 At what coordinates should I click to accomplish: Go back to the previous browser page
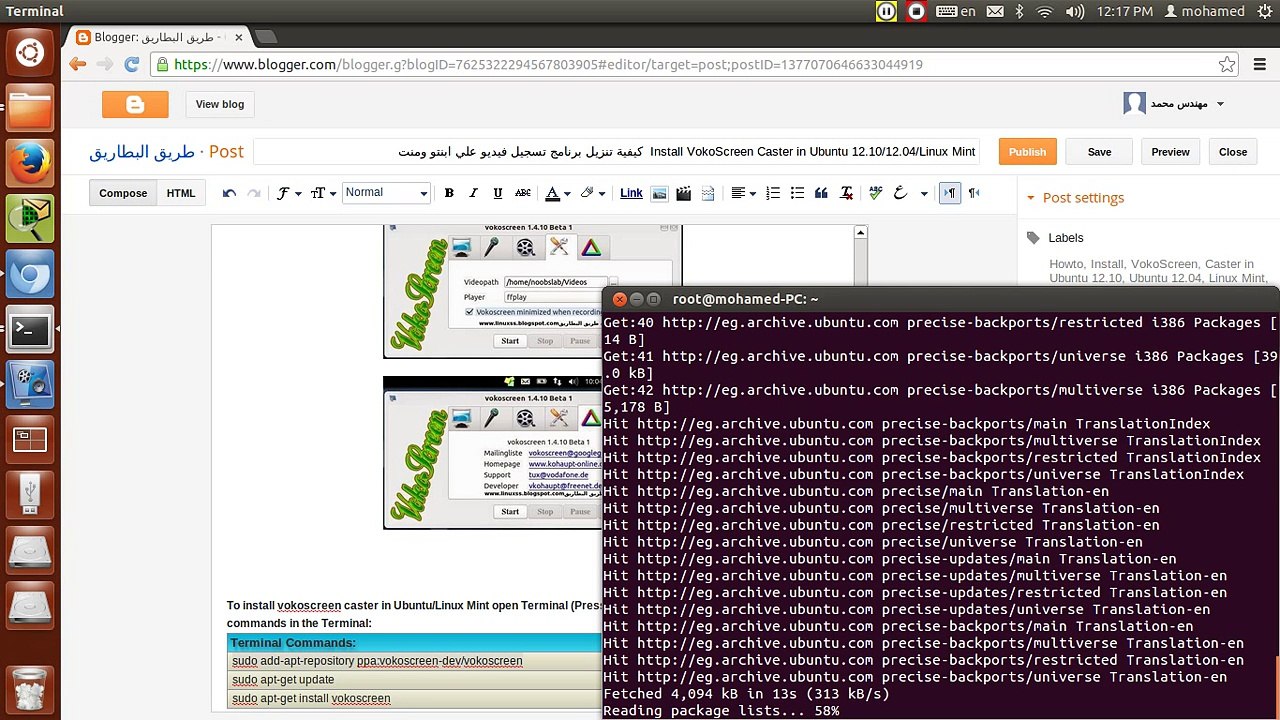coord(78,64)
